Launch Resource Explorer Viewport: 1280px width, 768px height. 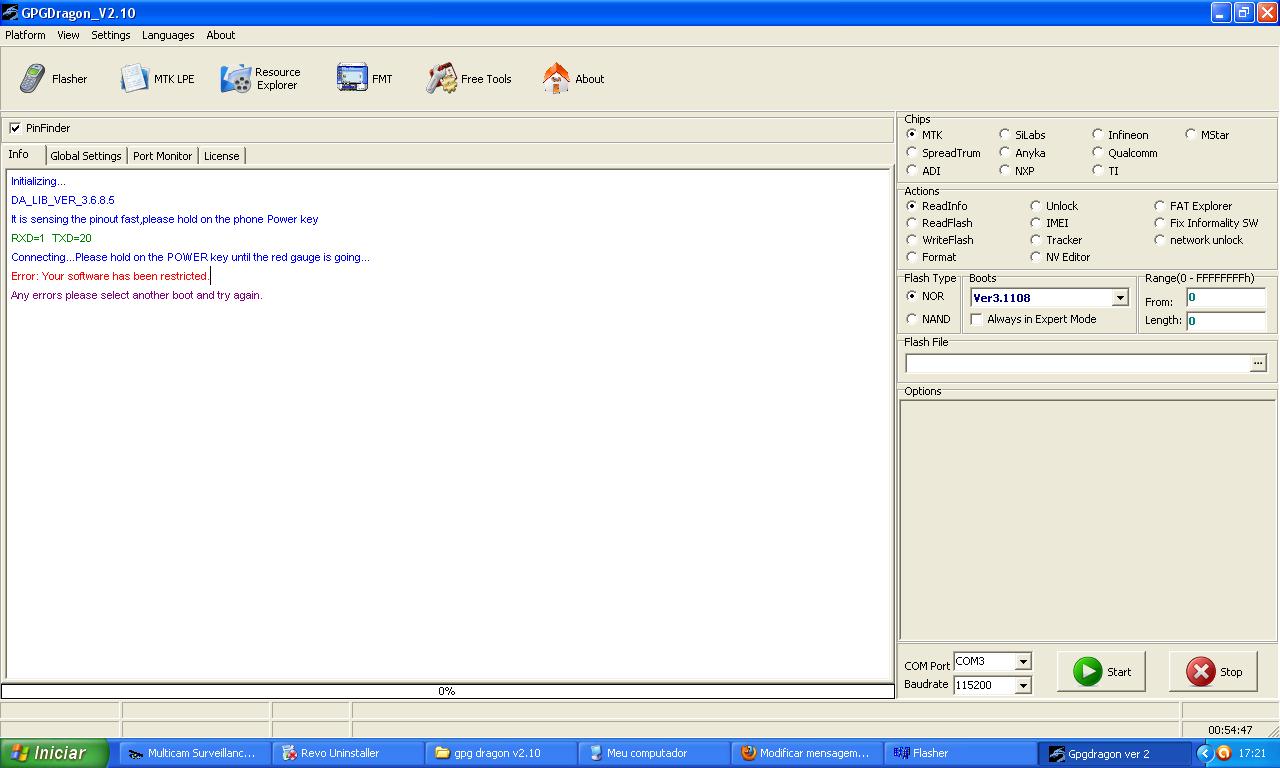click(261, 79)
